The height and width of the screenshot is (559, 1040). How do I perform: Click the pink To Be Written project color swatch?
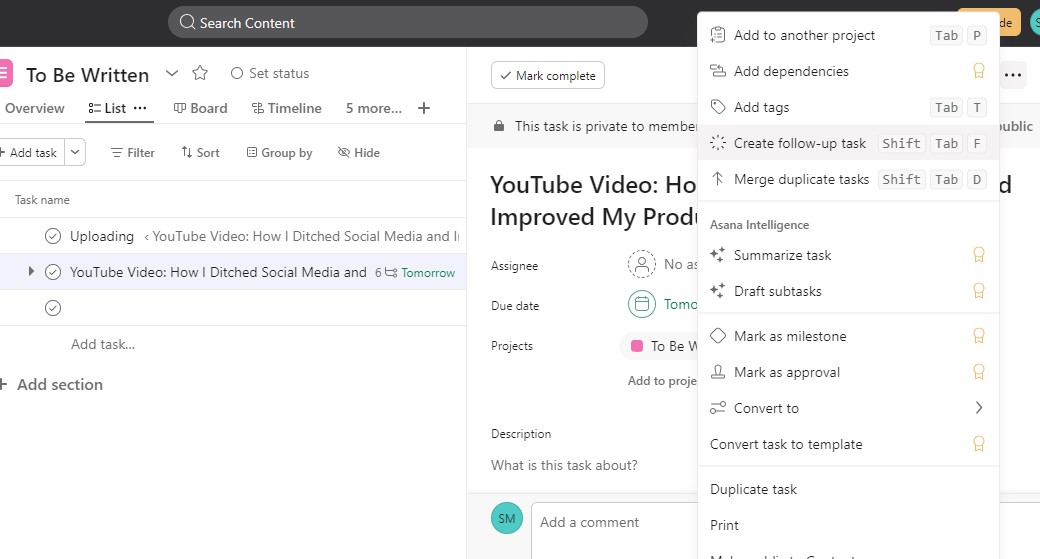pos(637,346)
